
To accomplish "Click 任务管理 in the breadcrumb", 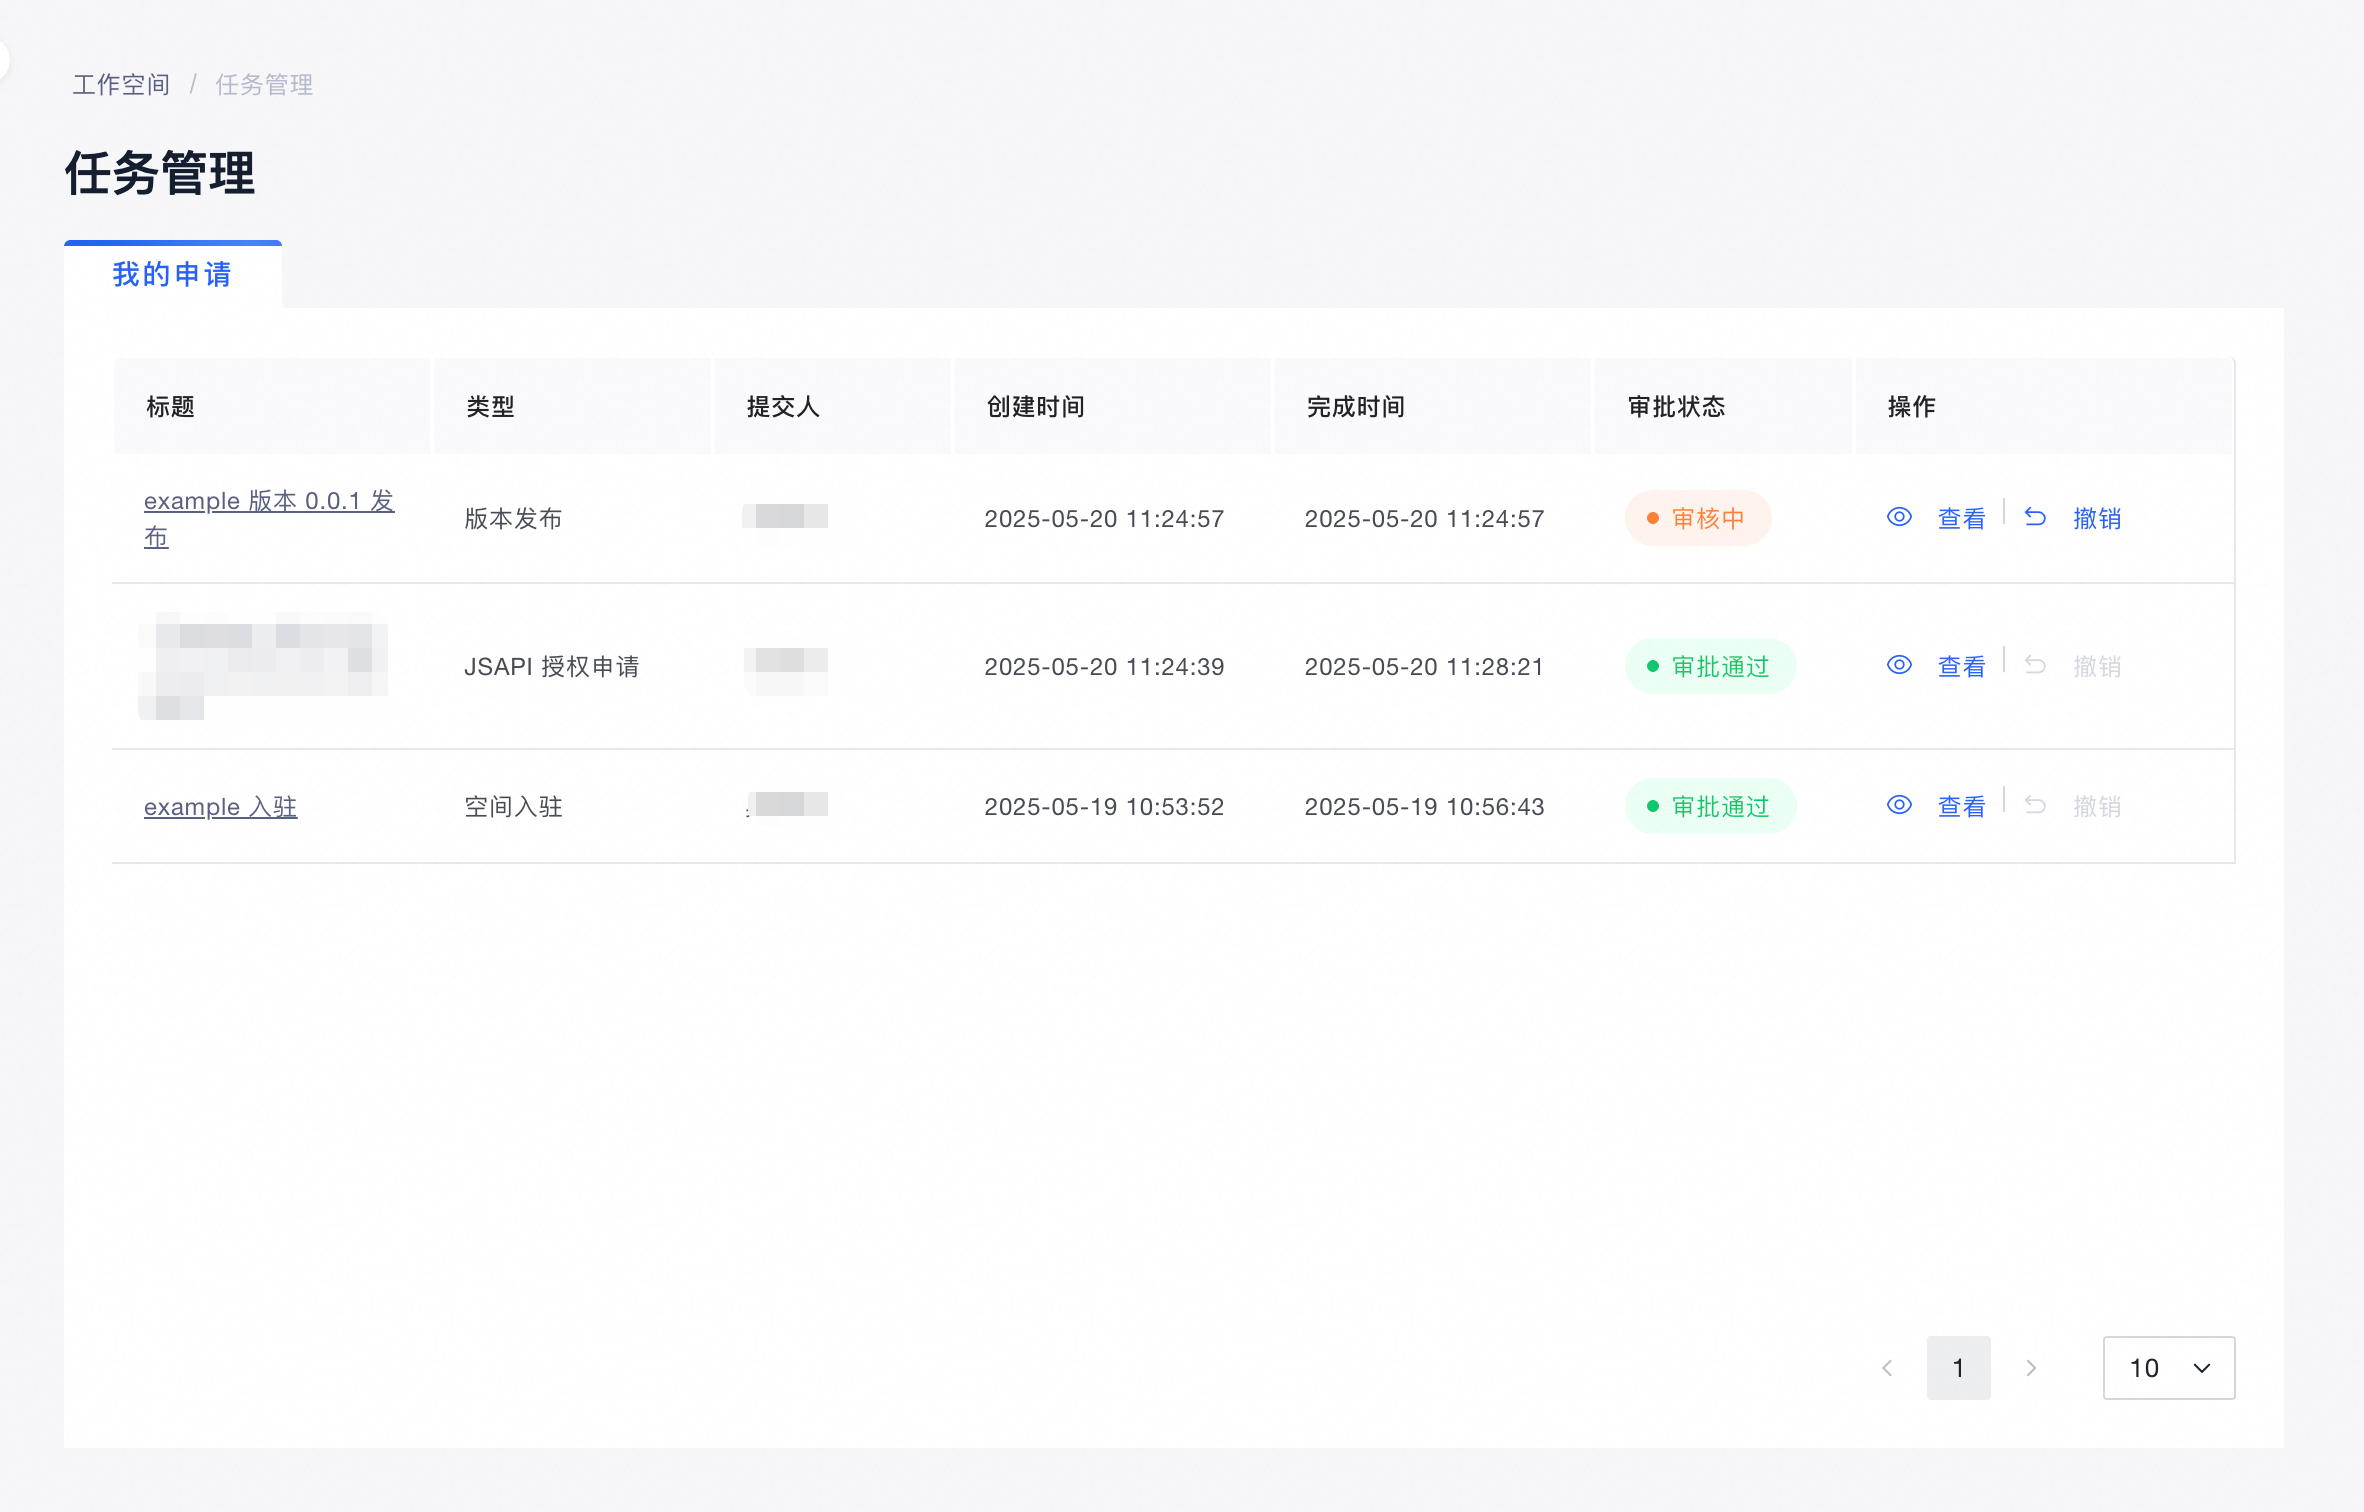I will click(x=264, y=85).
